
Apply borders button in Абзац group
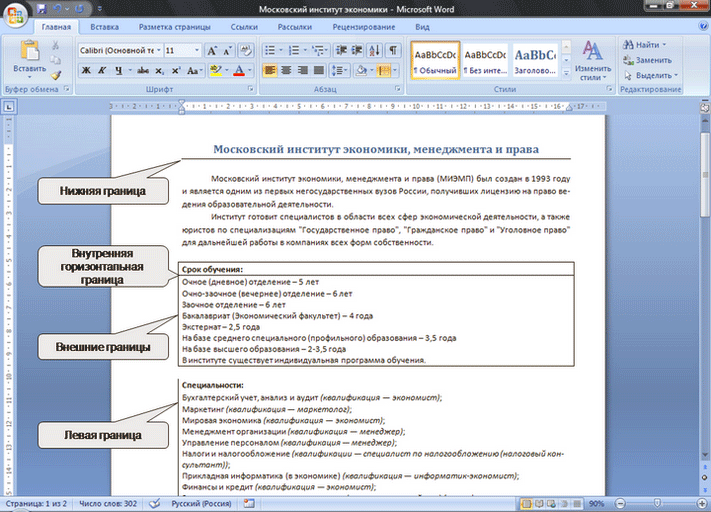point(384,70)
